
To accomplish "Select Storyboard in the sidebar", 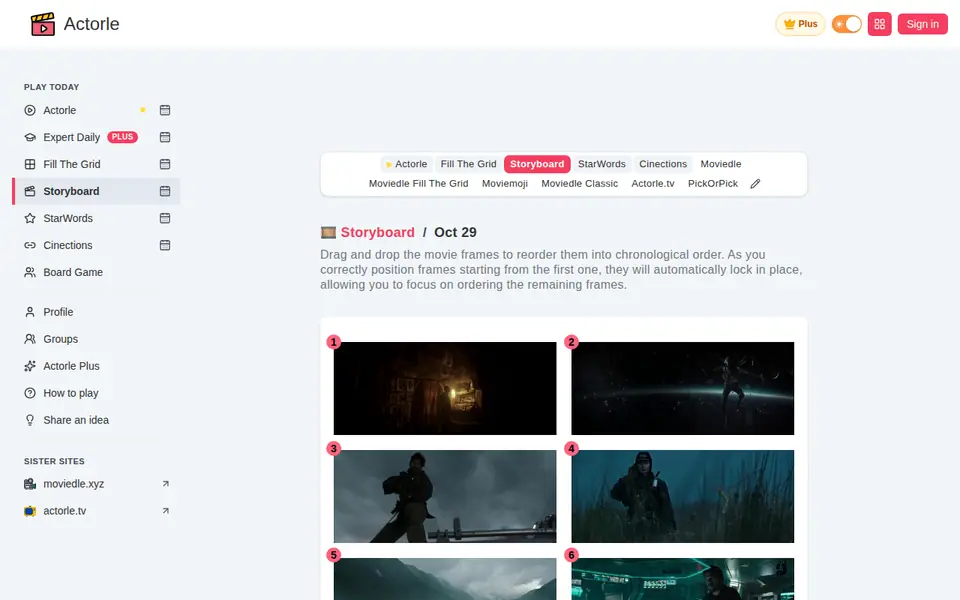I will pos(71,191).
